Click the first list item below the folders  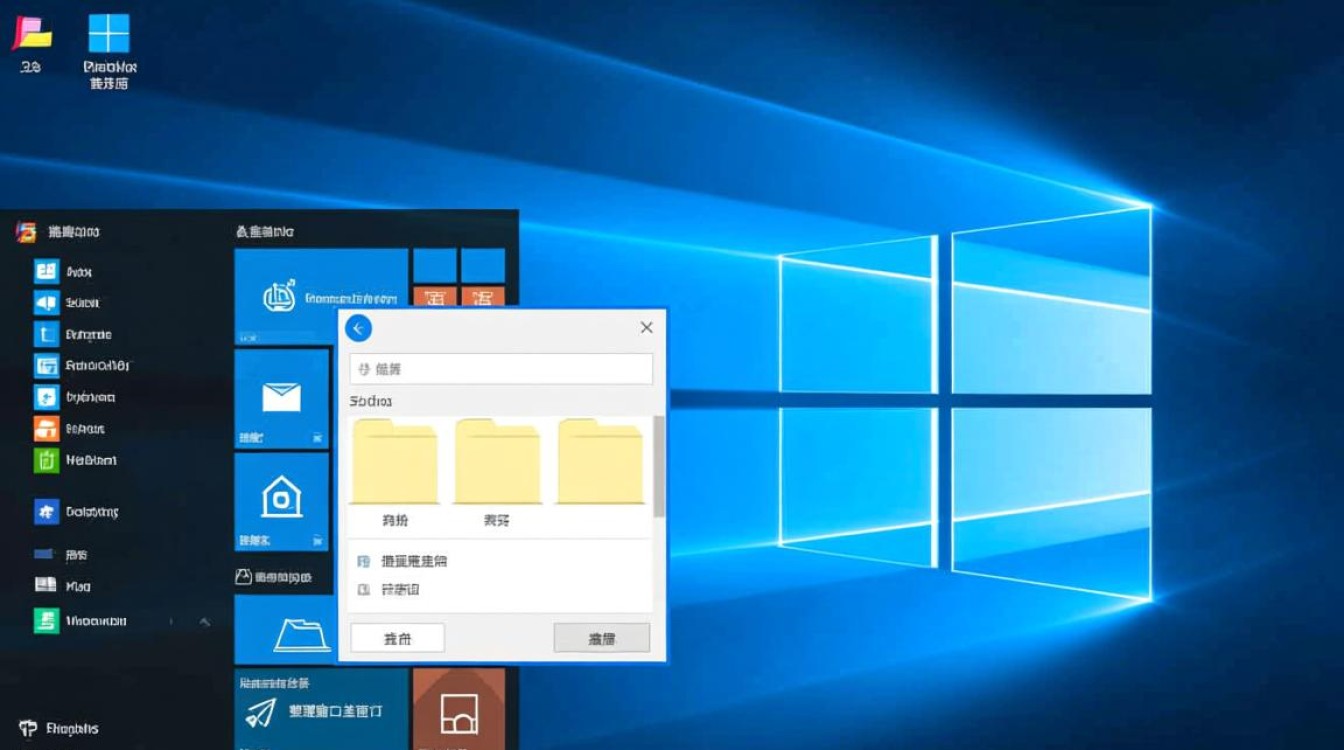pos(412,561)
